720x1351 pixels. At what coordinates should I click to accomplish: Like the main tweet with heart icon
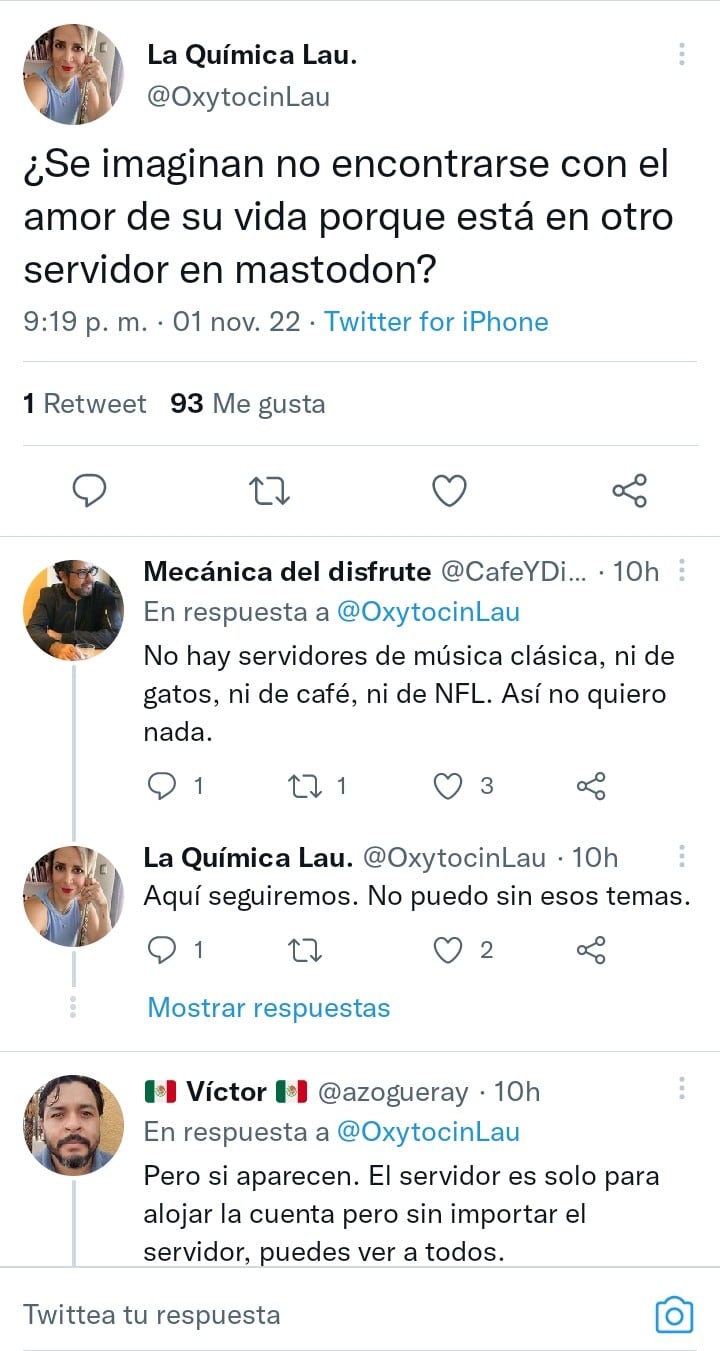(x=449, y=490)
